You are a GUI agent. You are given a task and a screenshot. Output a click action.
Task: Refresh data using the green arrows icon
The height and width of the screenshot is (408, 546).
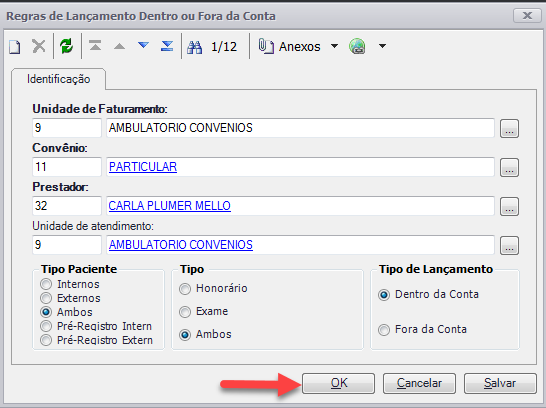pos(67,46)
